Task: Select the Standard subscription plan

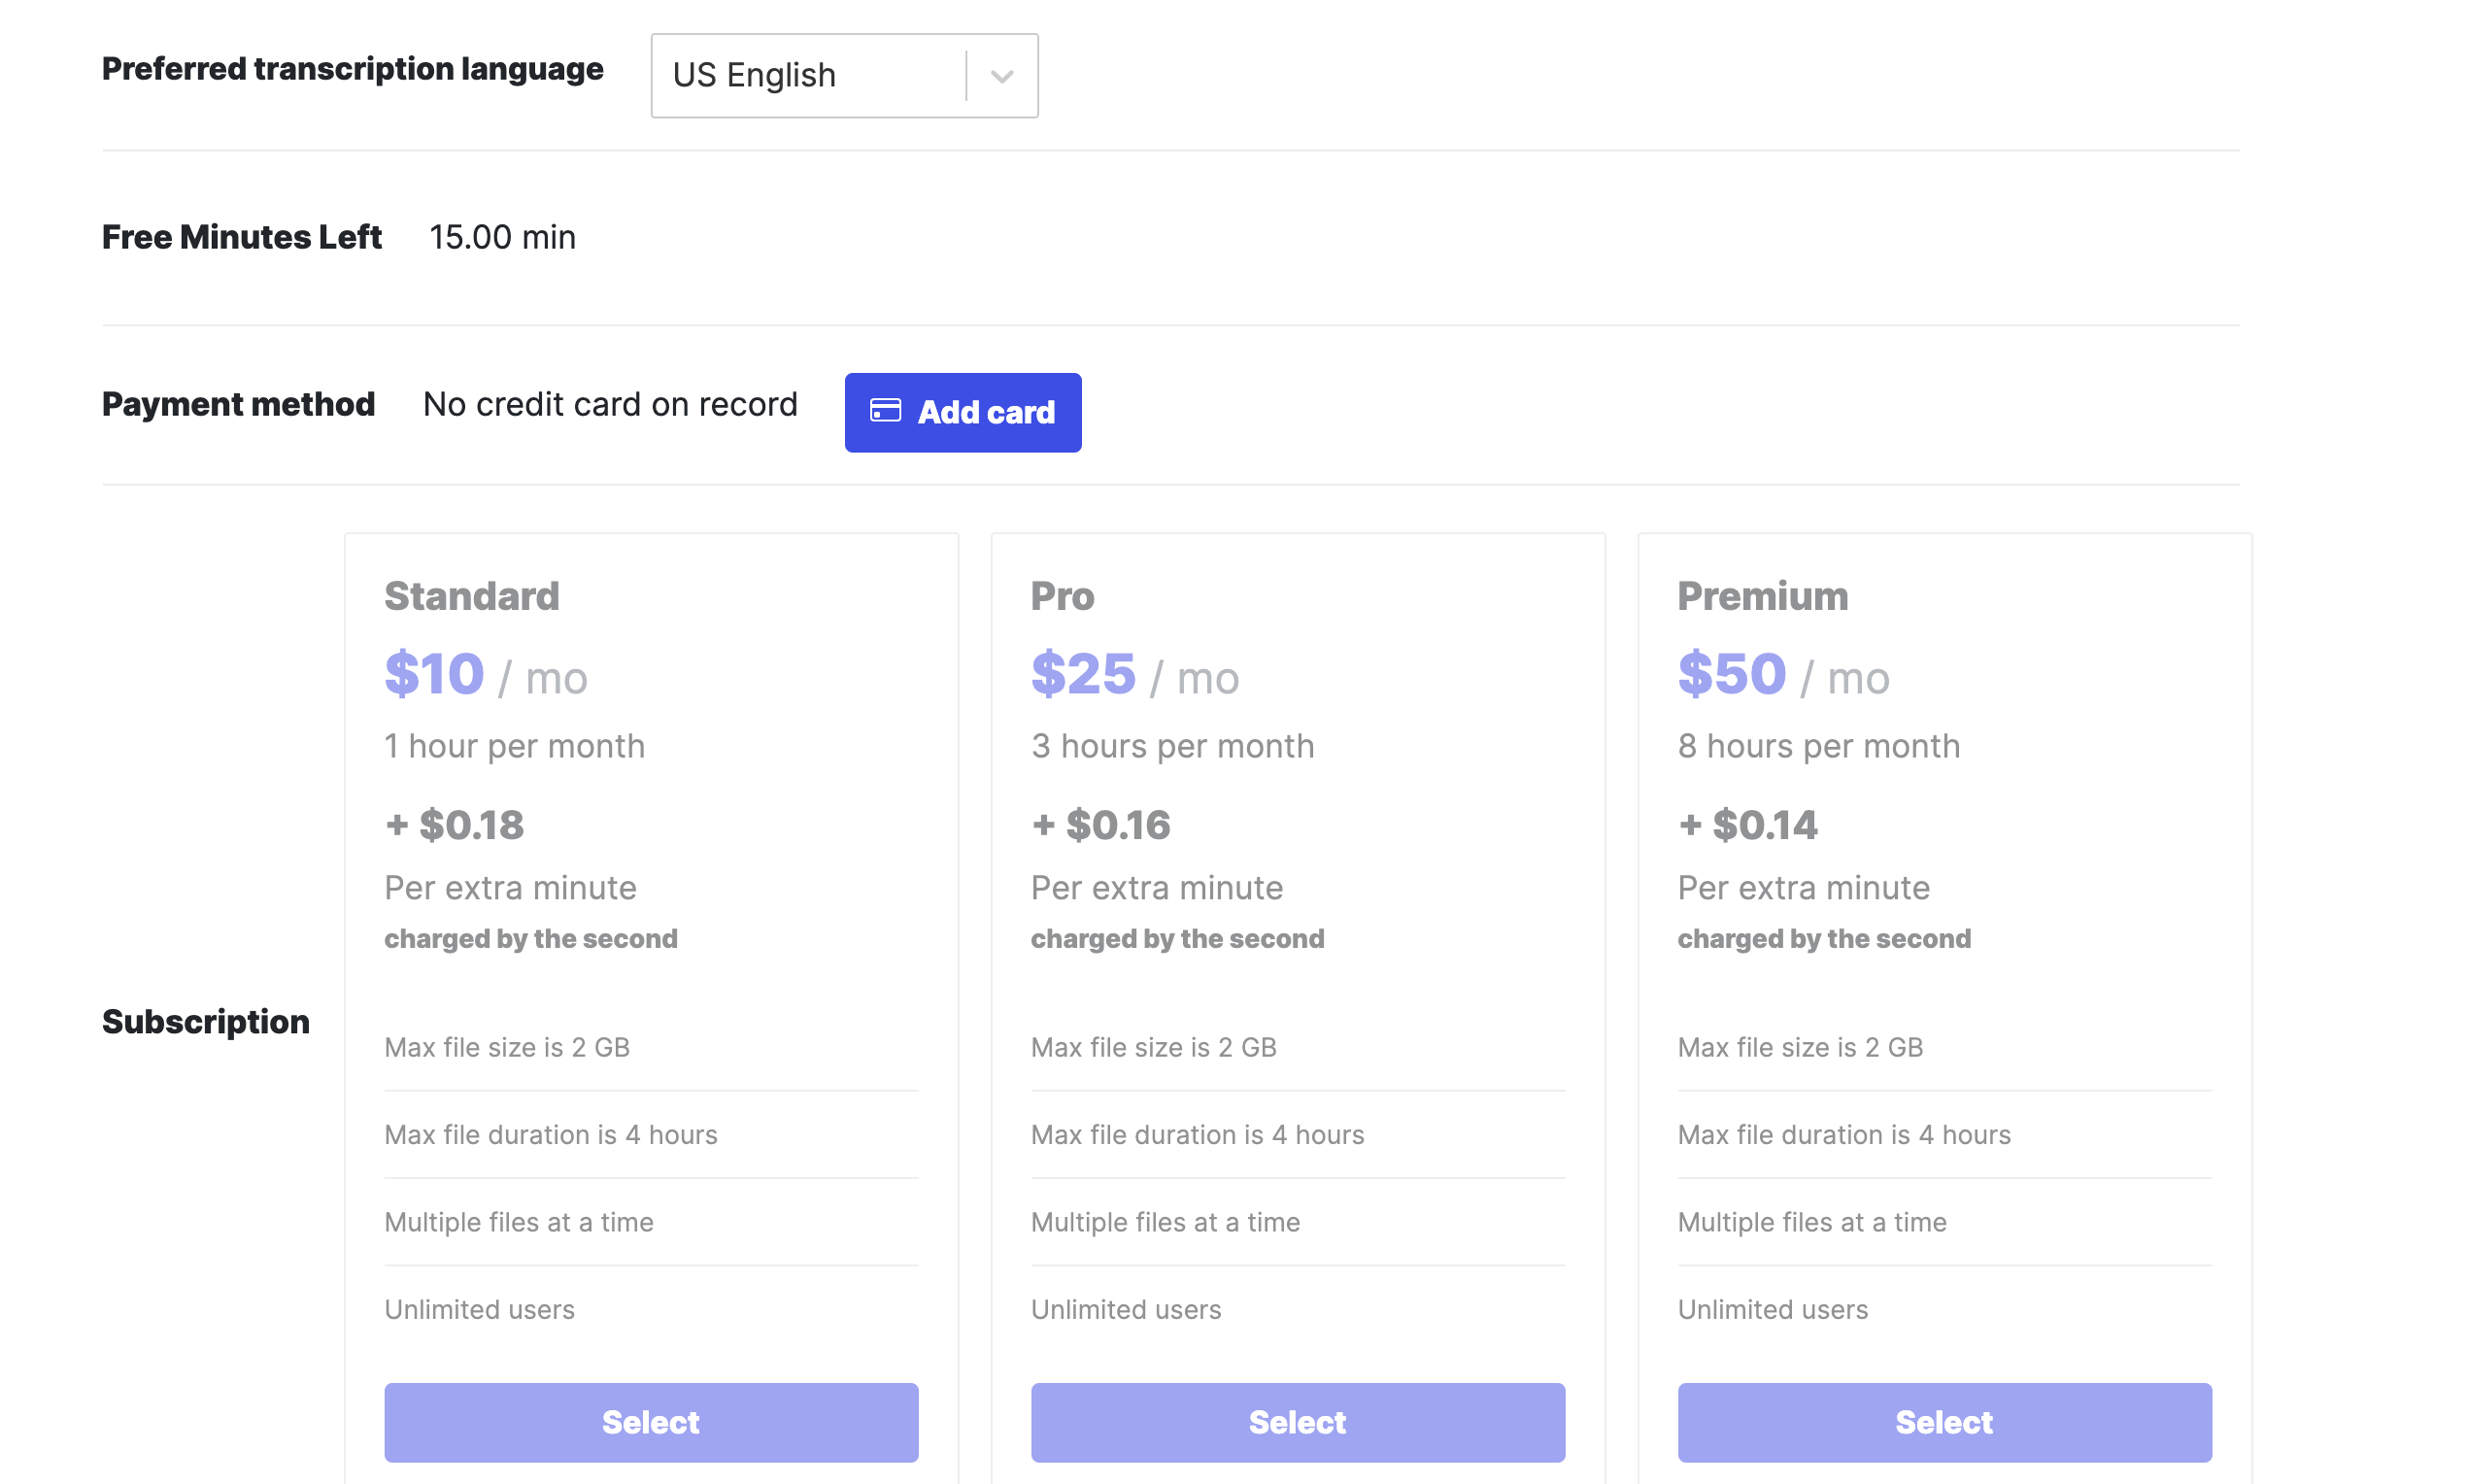Action: (650, 1421)
